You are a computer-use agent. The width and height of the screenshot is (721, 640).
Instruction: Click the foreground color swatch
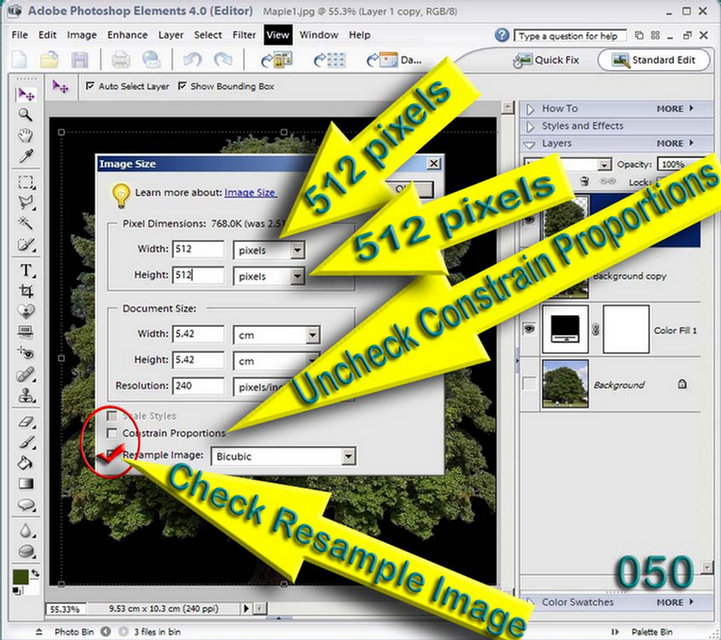(x=20, y=577)
